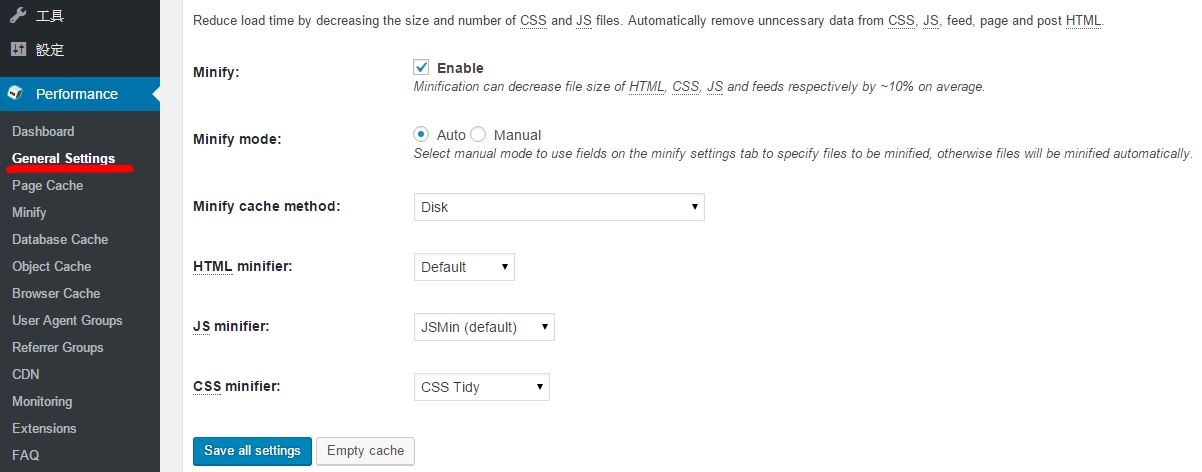Click Save all settings button
This screenshot has height=472, width=1202.
point(252,451)
